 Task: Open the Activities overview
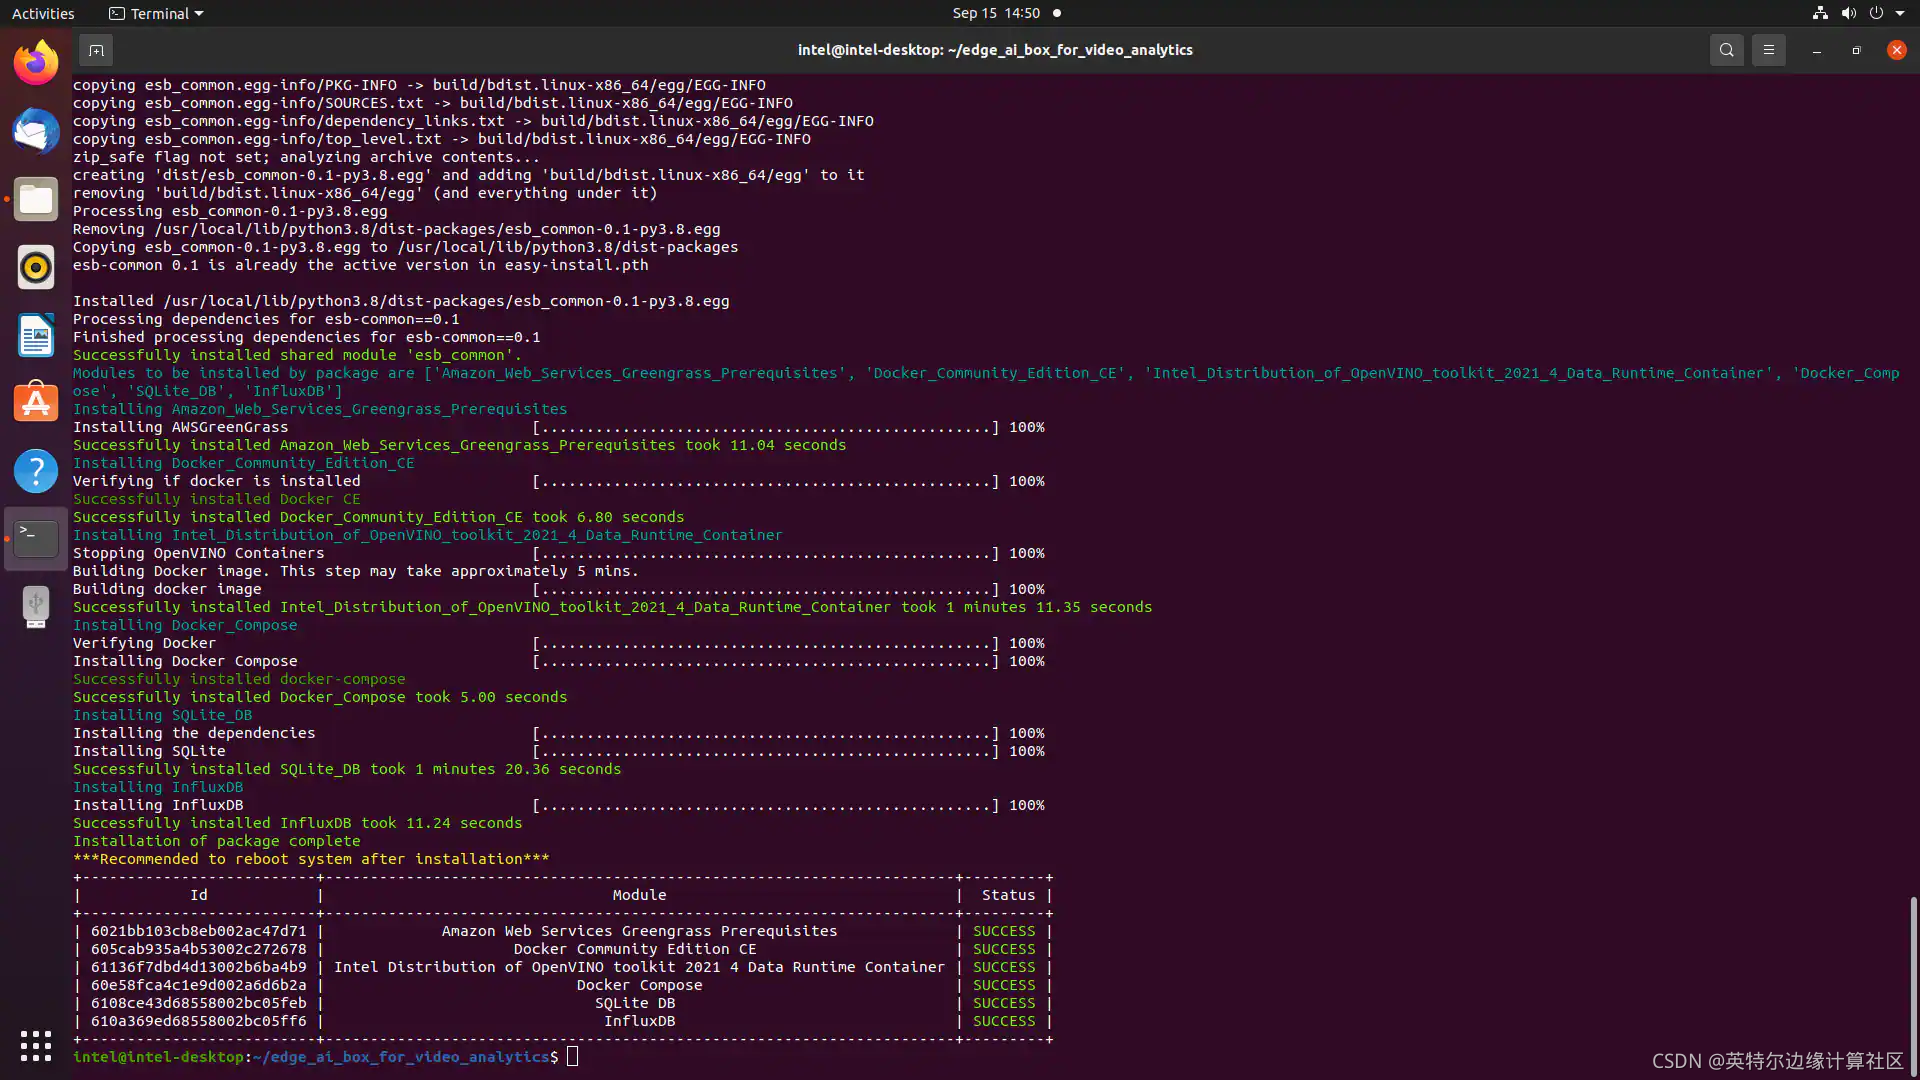(x=43, y=13)
